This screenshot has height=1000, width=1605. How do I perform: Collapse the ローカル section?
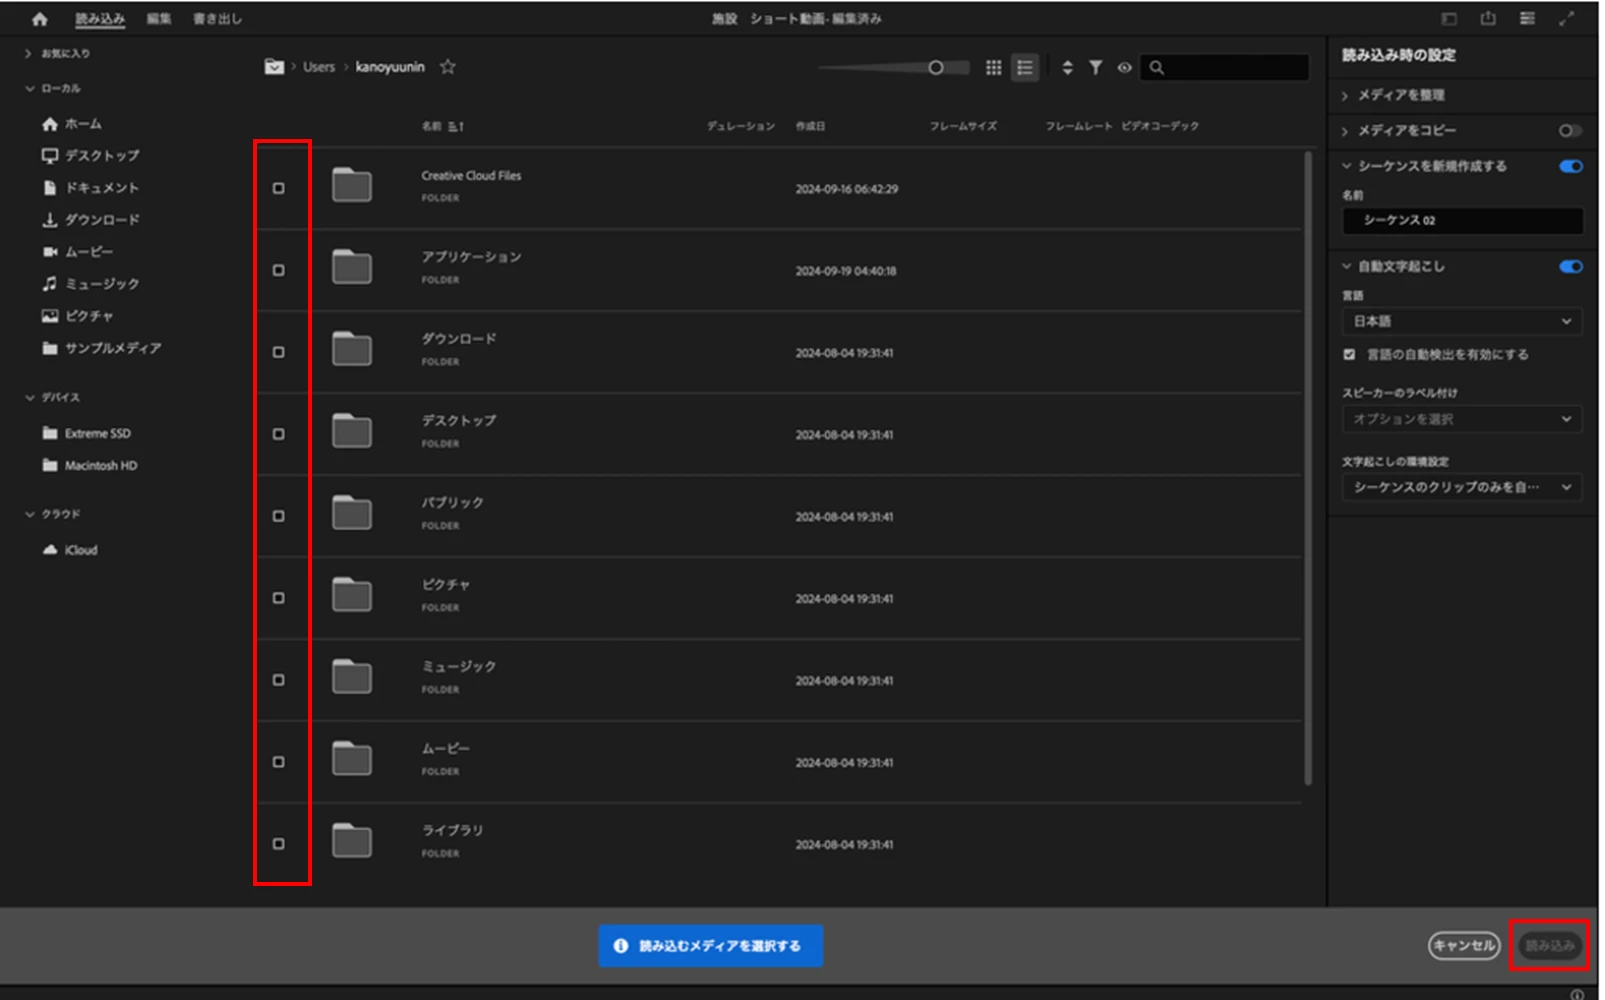point(29,88)
